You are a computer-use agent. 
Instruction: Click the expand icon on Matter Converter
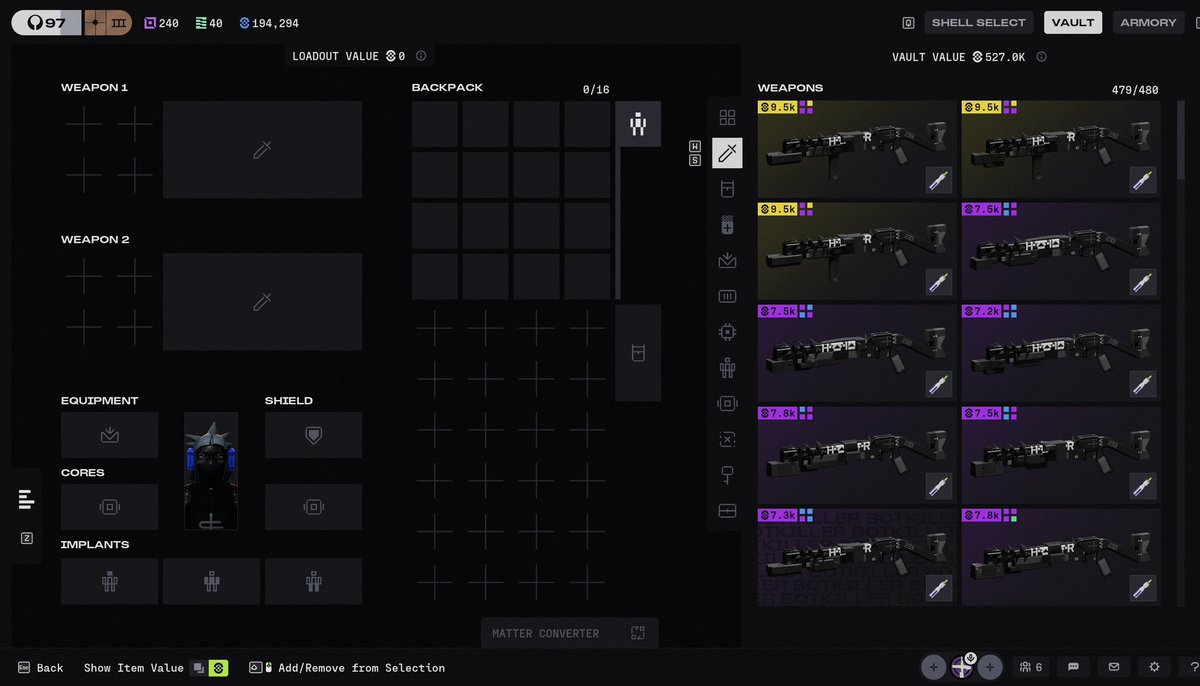[x=638, y=633]
